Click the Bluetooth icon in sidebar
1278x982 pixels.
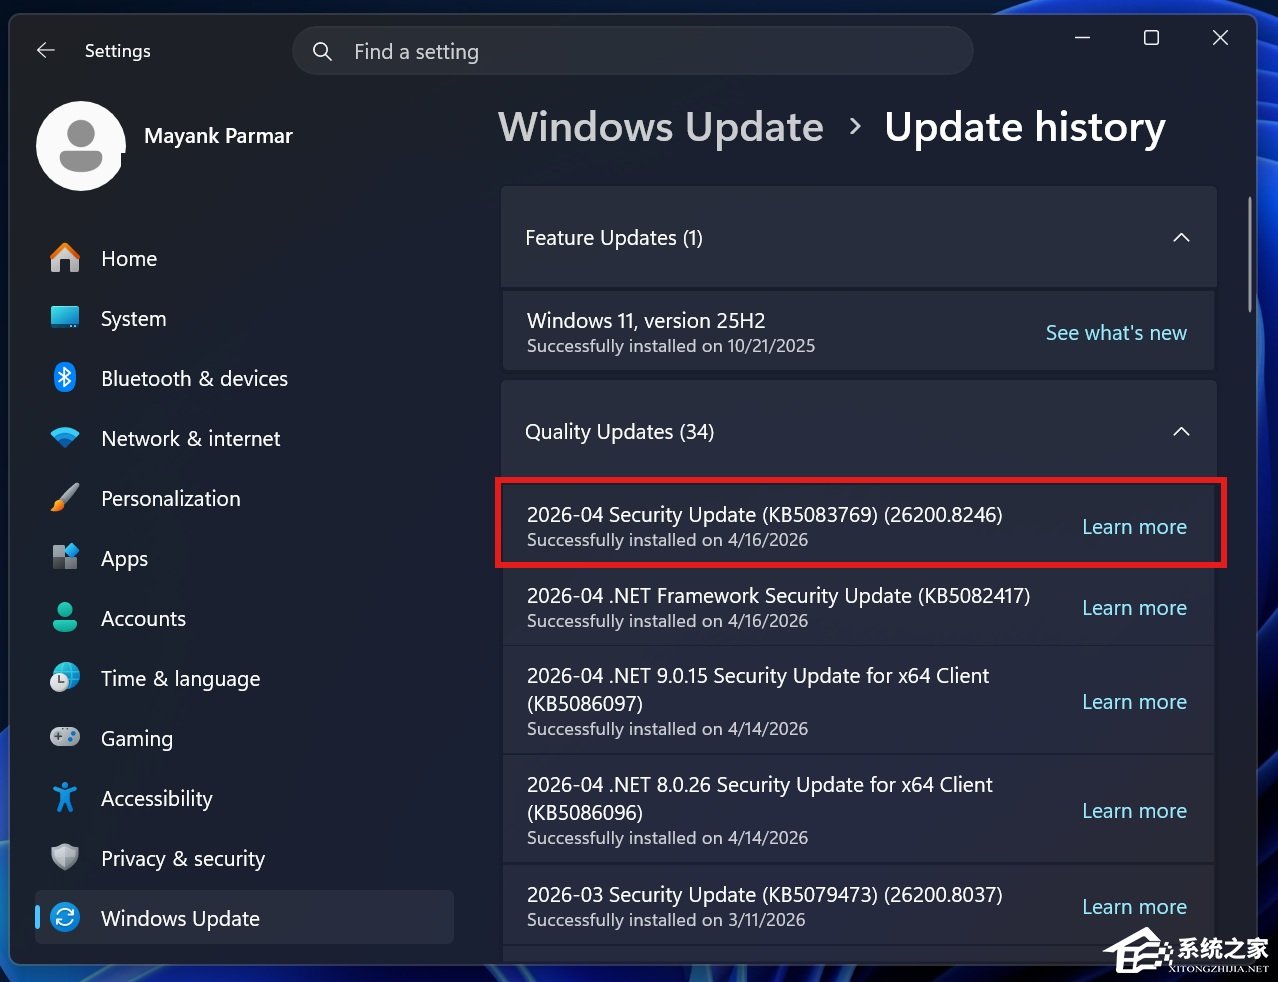click(65, 378)
